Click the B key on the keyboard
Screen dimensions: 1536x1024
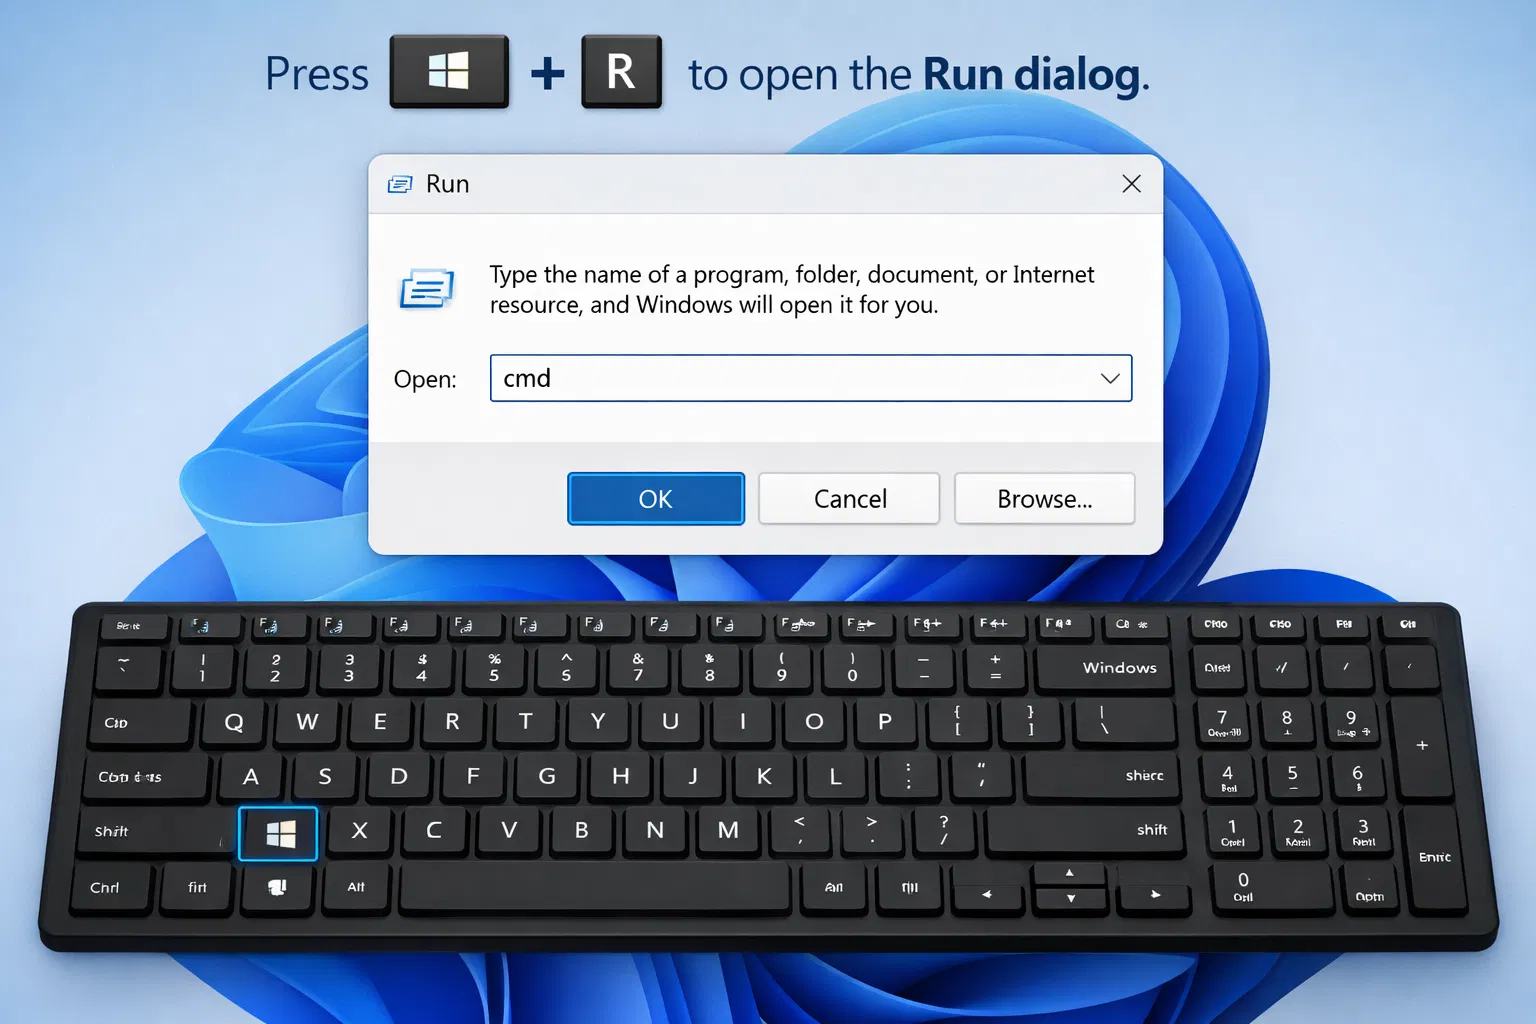tap(582, 831)
